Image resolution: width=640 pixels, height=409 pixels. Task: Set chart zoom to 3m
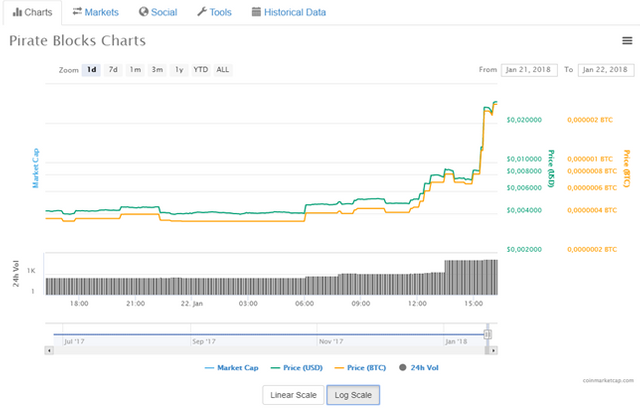[157, 70]
